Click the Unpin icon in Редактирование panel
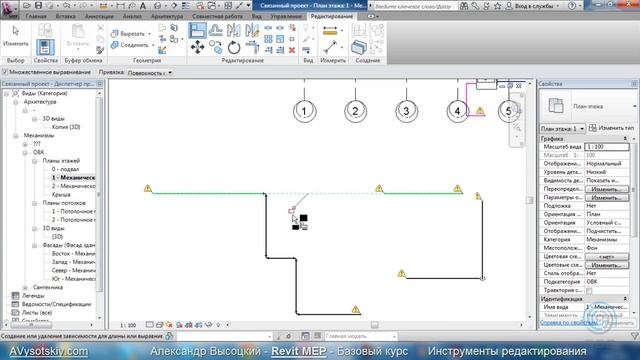 [x=292, y=28]
